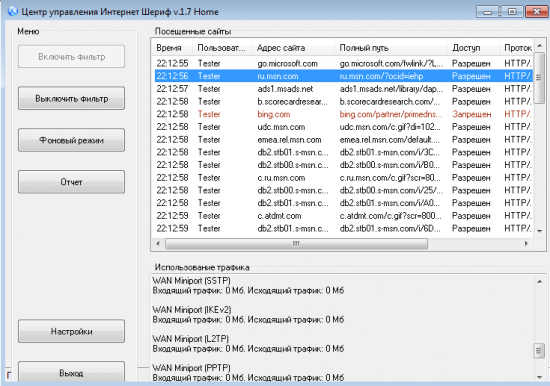Image resolution: width=550 pixels, height=386 pixels.
Task: Click the horizontal scrollbar thumb of sites list
Action: [296, 244]
